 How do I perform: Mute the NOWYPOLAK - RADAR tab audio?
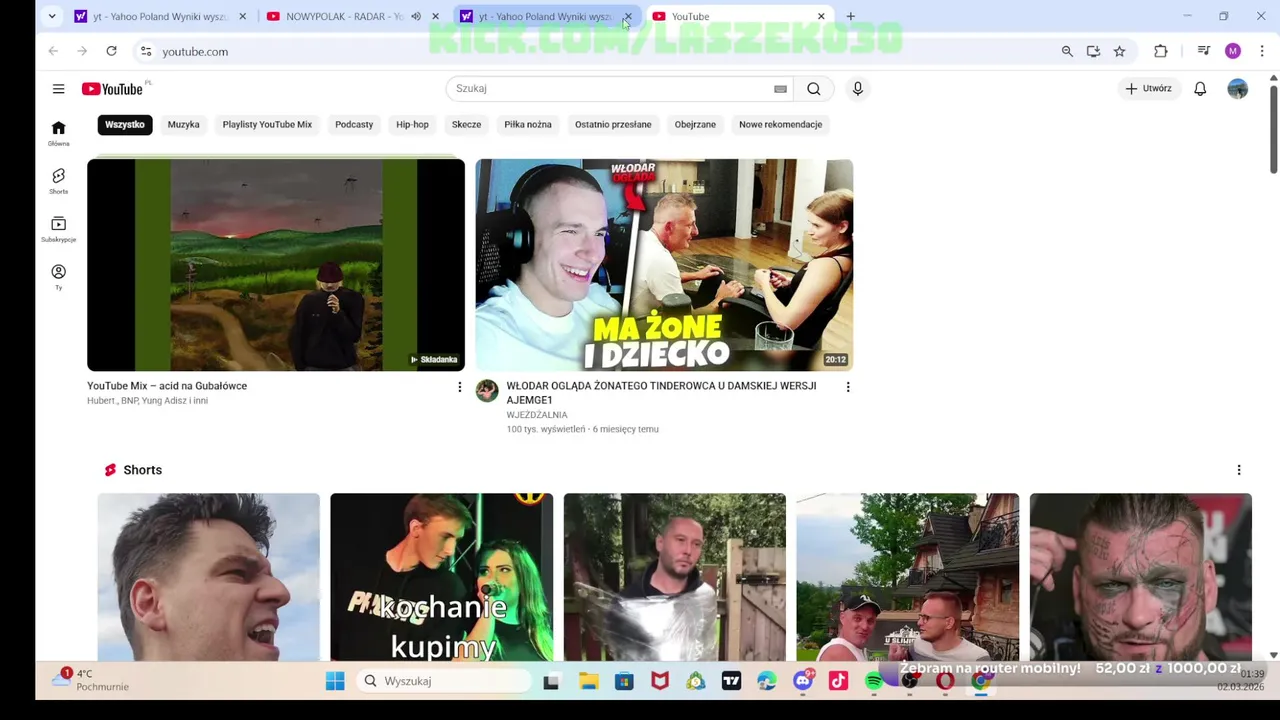pyautogui.click(x=416, y=16)
